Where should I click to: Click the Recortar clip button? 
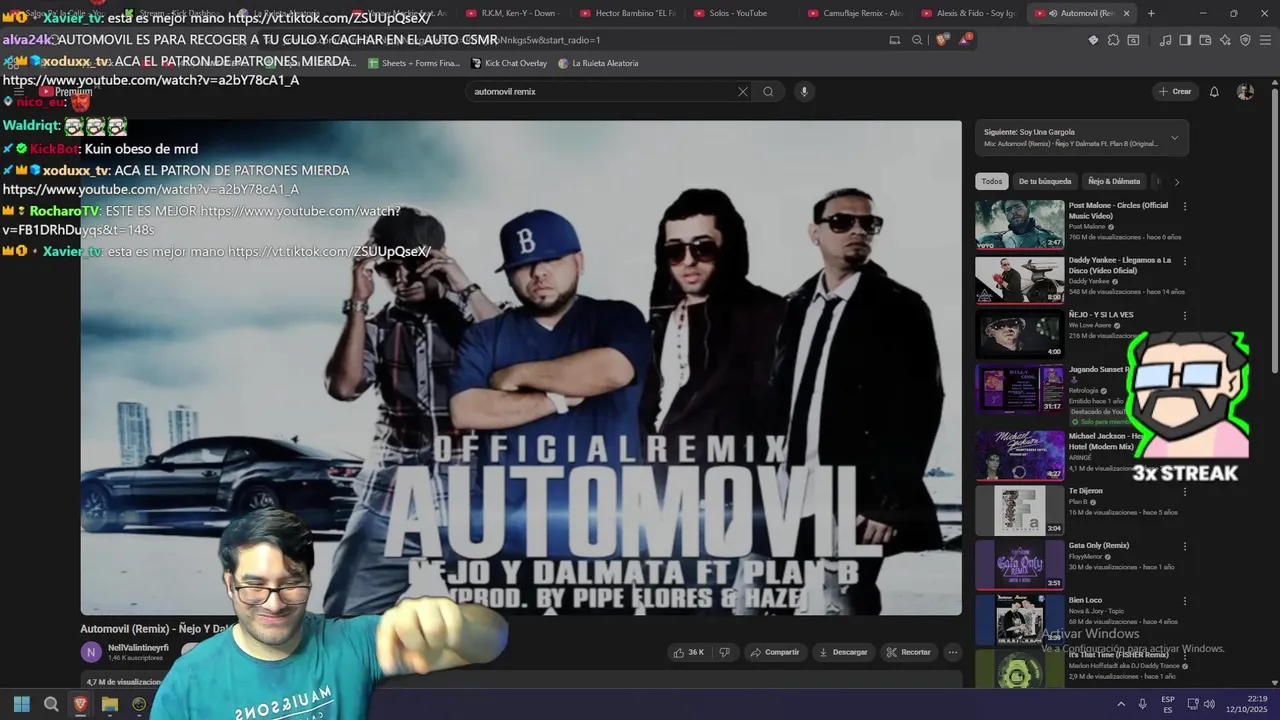click(x=908, y=652)
